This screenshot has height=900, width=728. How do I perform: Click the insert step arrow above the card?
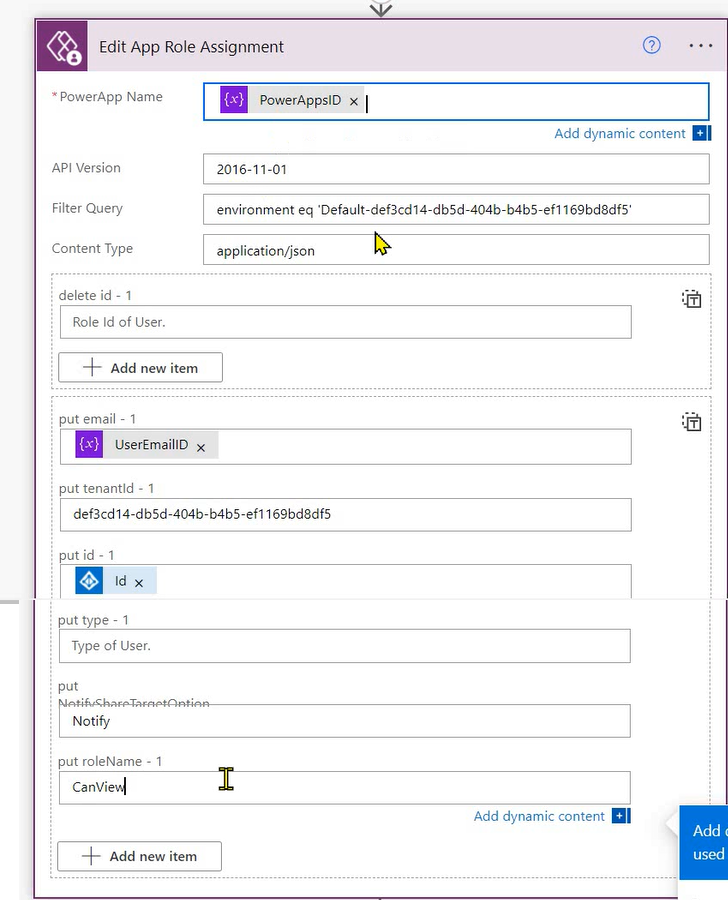(381, 9)
